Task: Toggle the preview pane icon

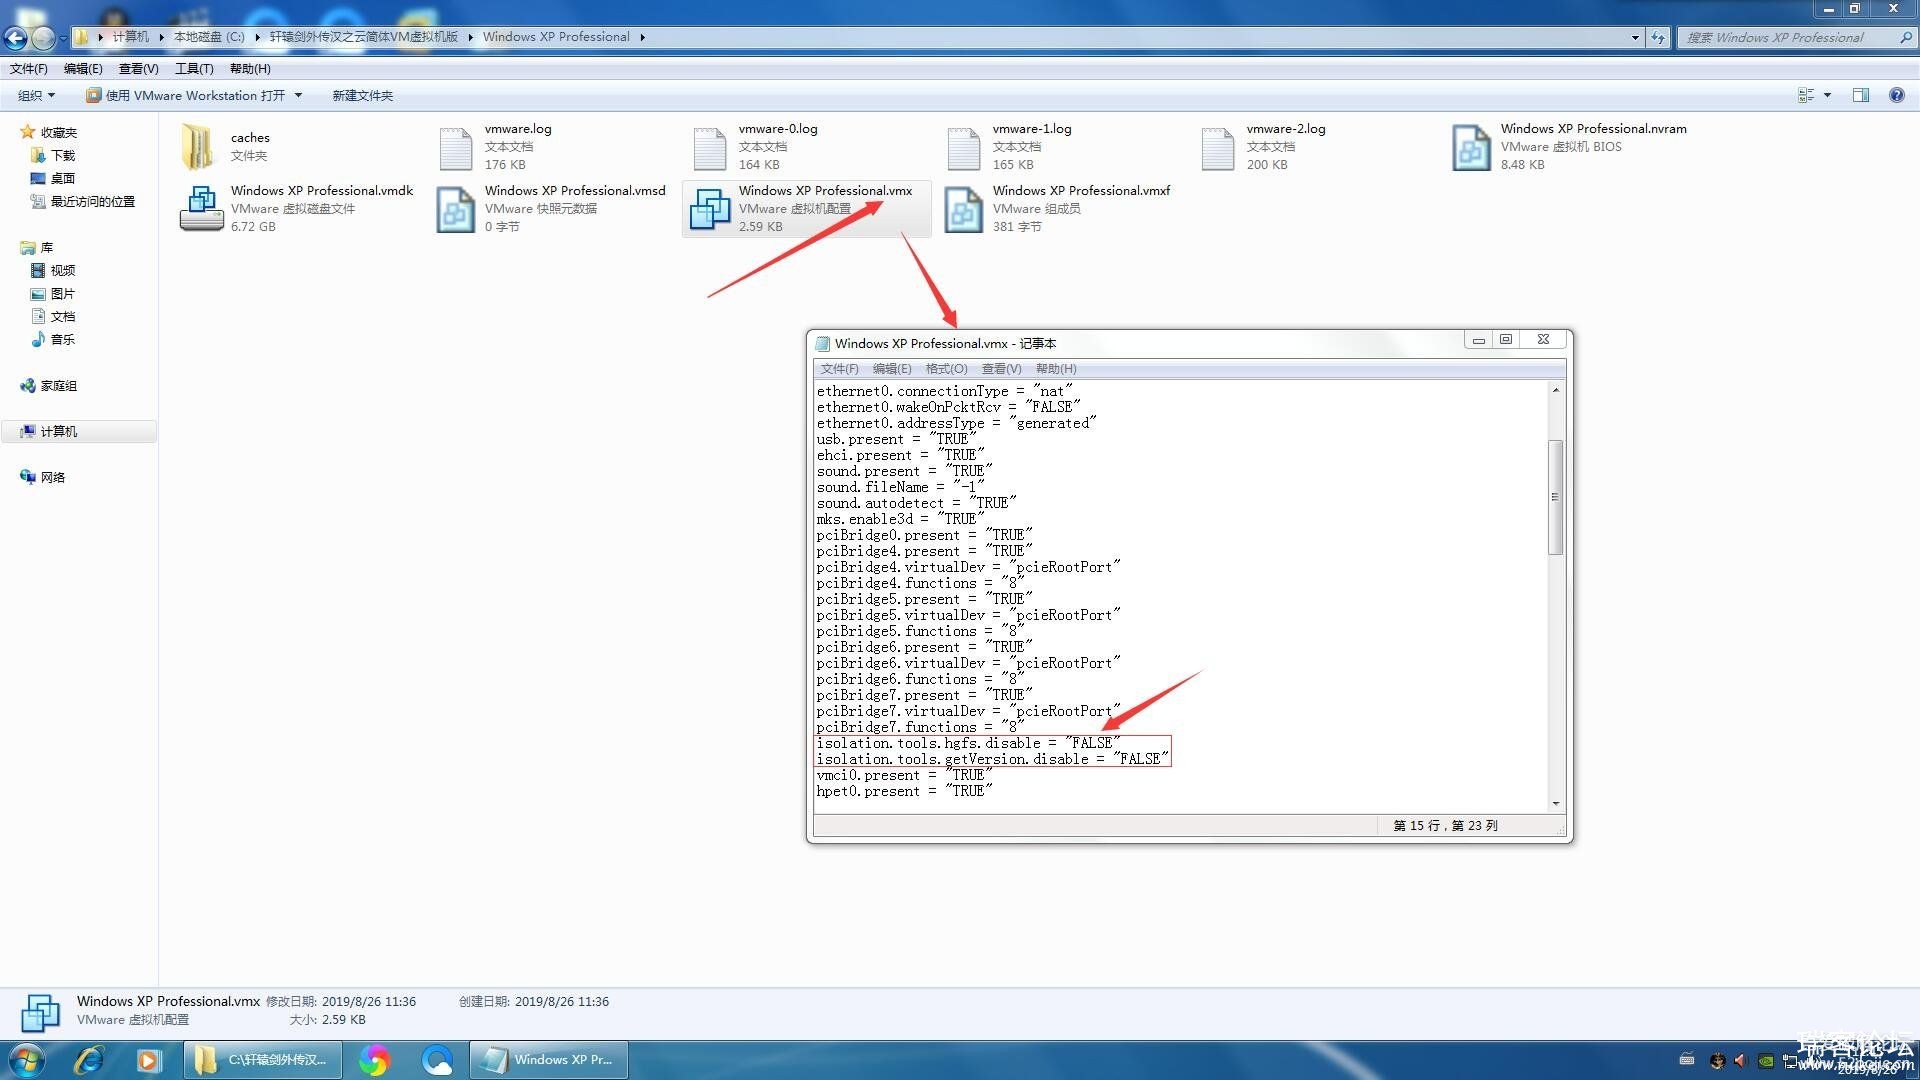Action: pos(1861,96)
